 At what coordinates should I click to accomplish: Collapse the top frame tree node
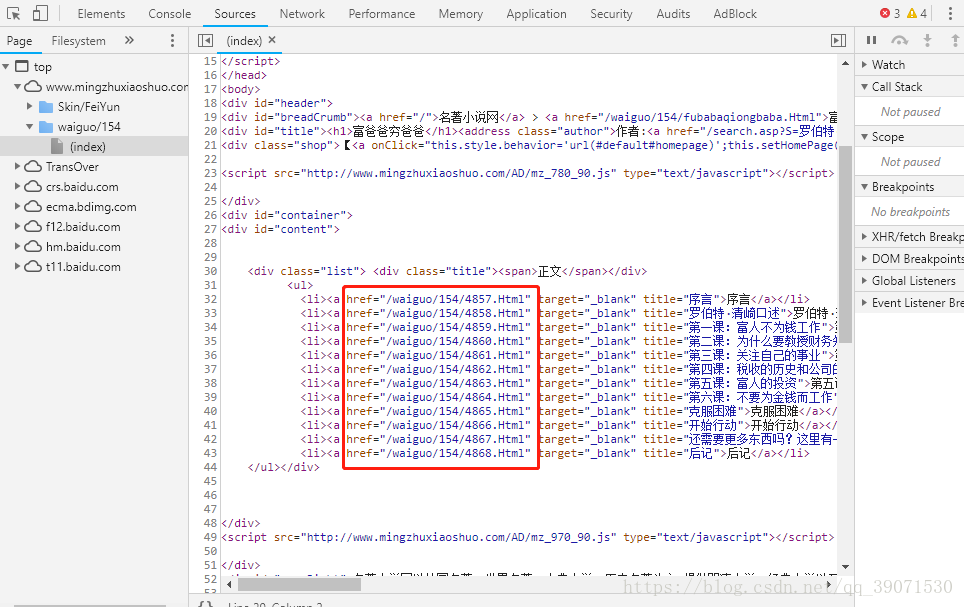6,66
